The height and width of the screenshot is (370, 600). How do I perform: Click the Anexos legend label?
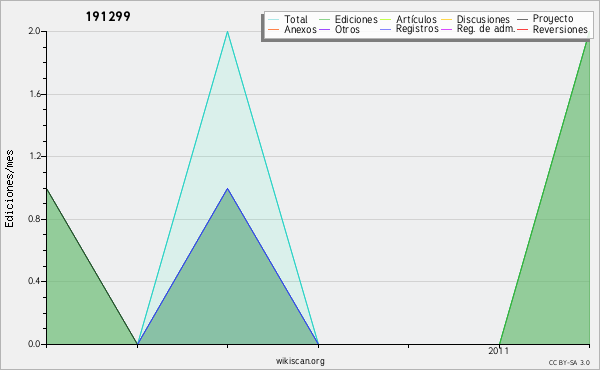(x=300, y=29)
